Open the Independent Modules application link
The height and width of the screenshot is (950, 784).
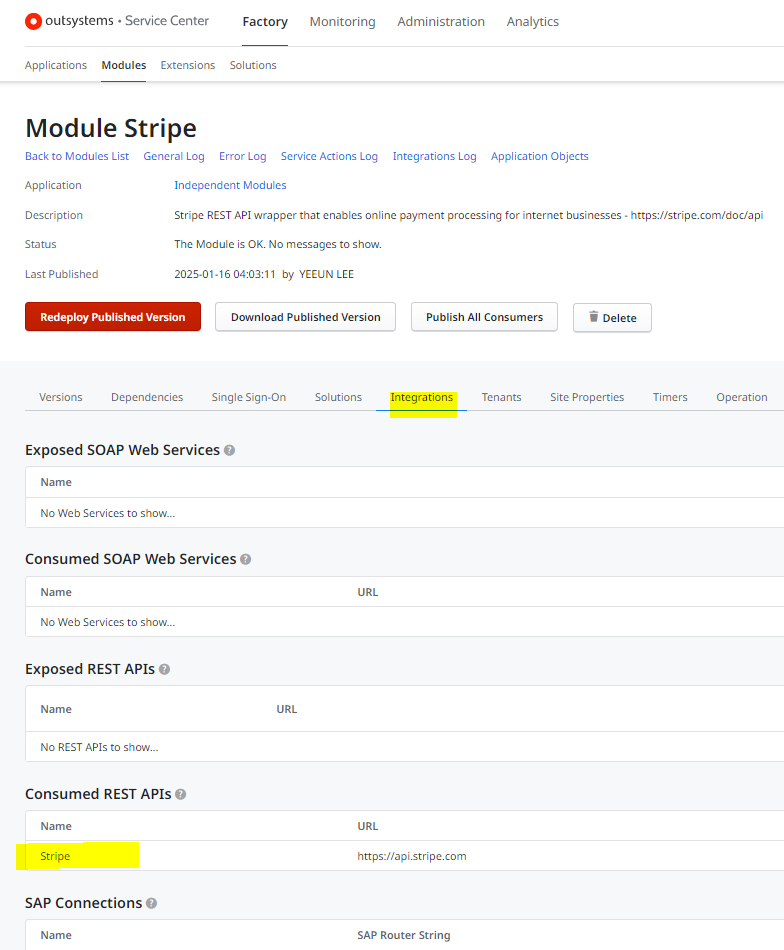[x=230, y=185]
